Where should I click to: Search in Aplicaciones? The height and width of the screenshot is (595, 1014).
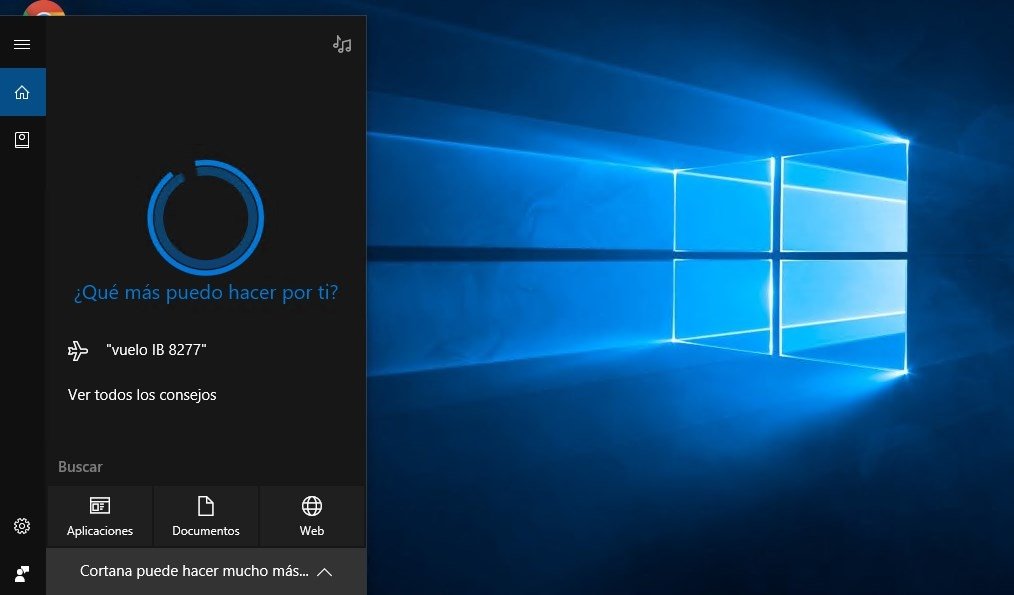coord(100,517)
